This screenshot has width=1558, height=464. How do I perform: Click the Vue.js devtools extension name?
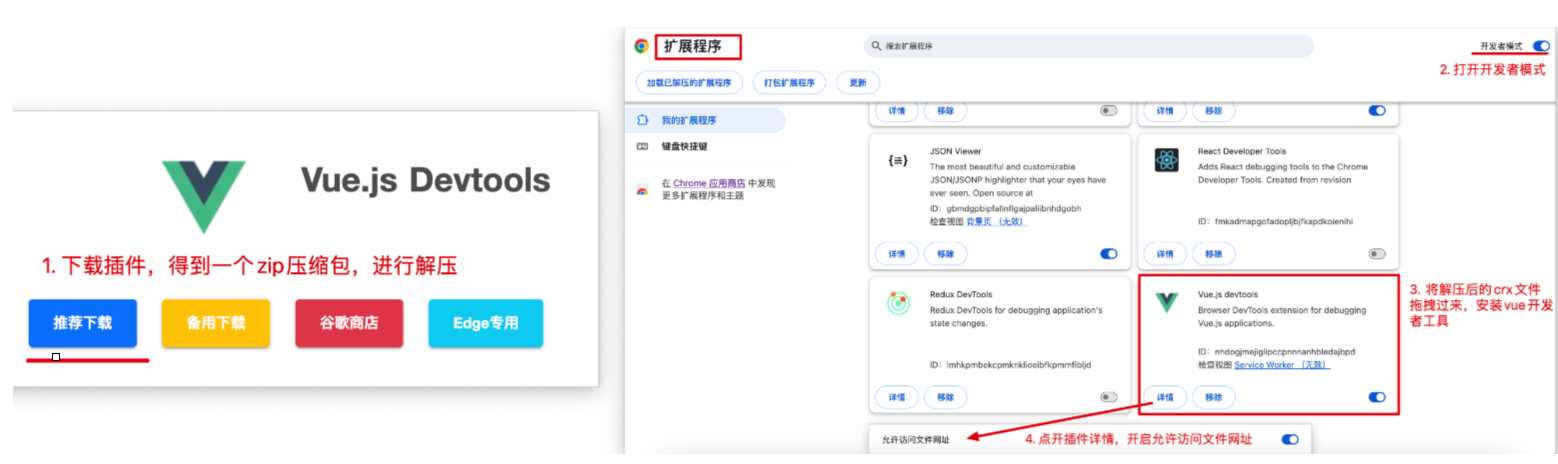(1230, 296)
